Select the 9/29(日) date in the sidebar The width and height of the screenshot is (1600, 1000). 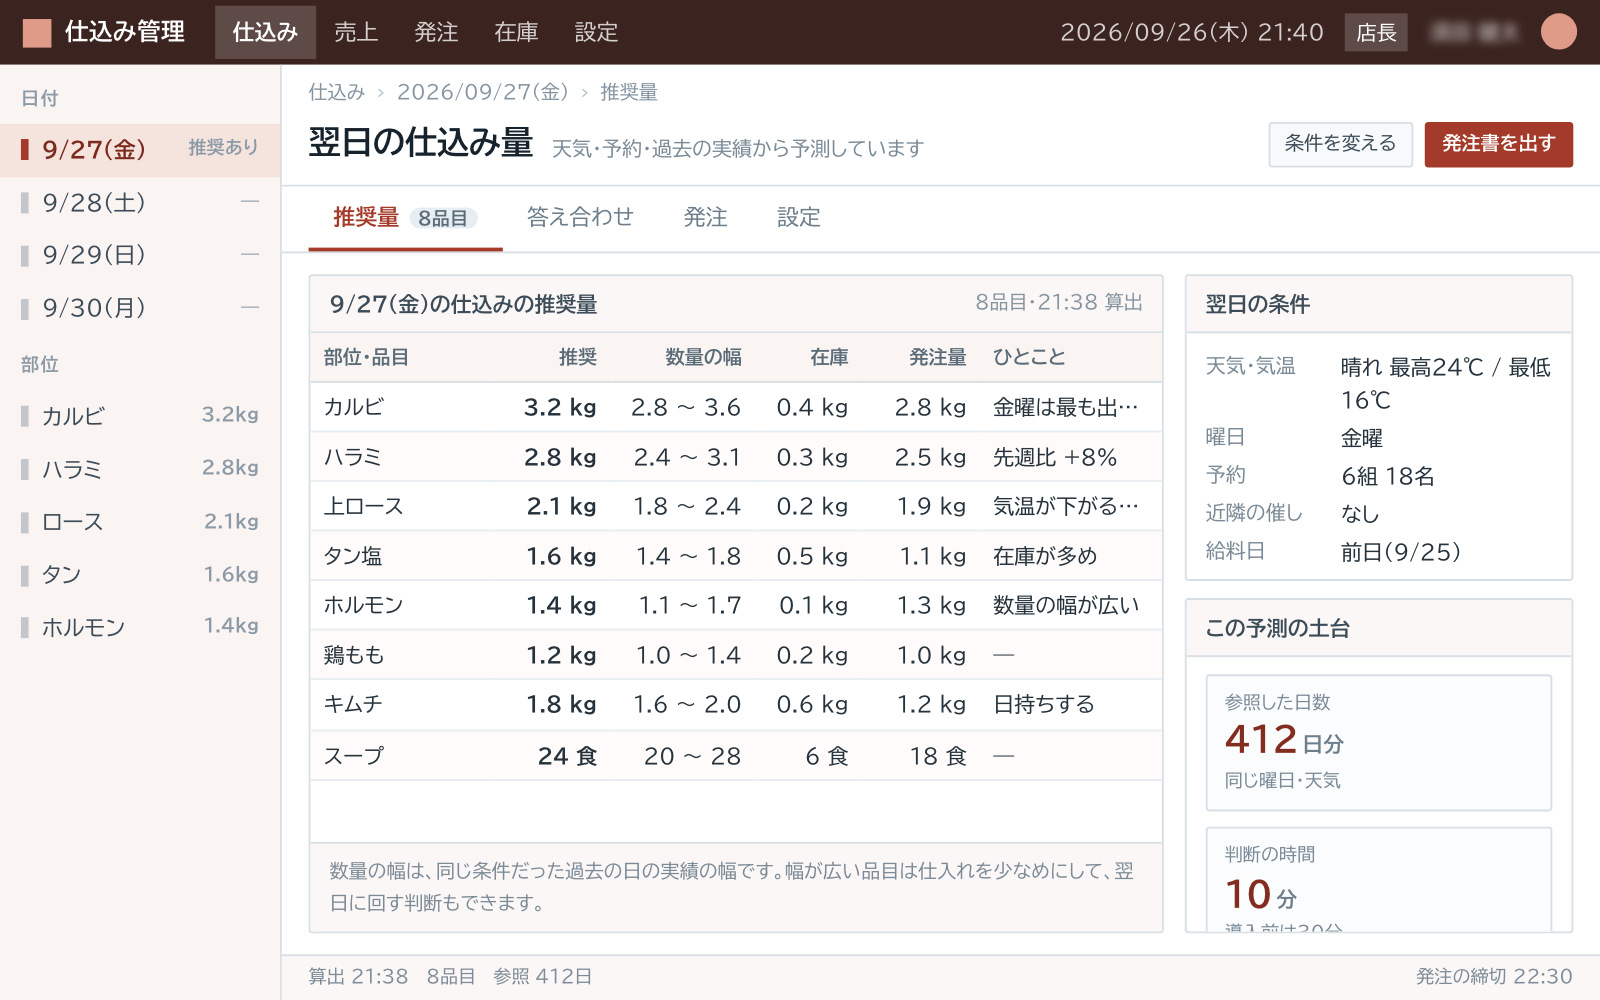tap(140, 255)
